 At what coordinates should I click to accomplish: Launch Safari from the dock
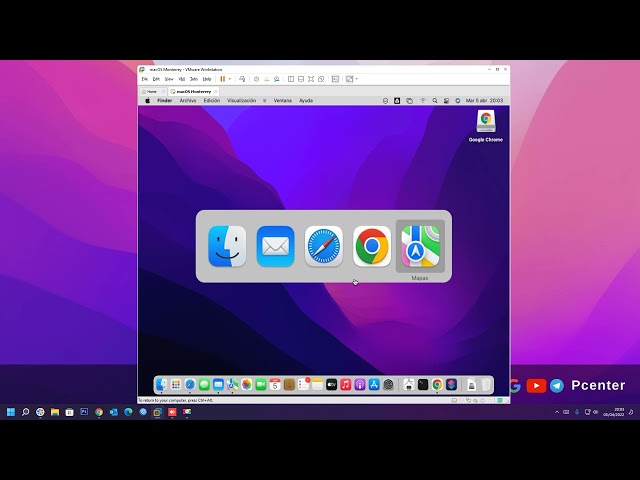pyautogui.click(x=190, y=384)
